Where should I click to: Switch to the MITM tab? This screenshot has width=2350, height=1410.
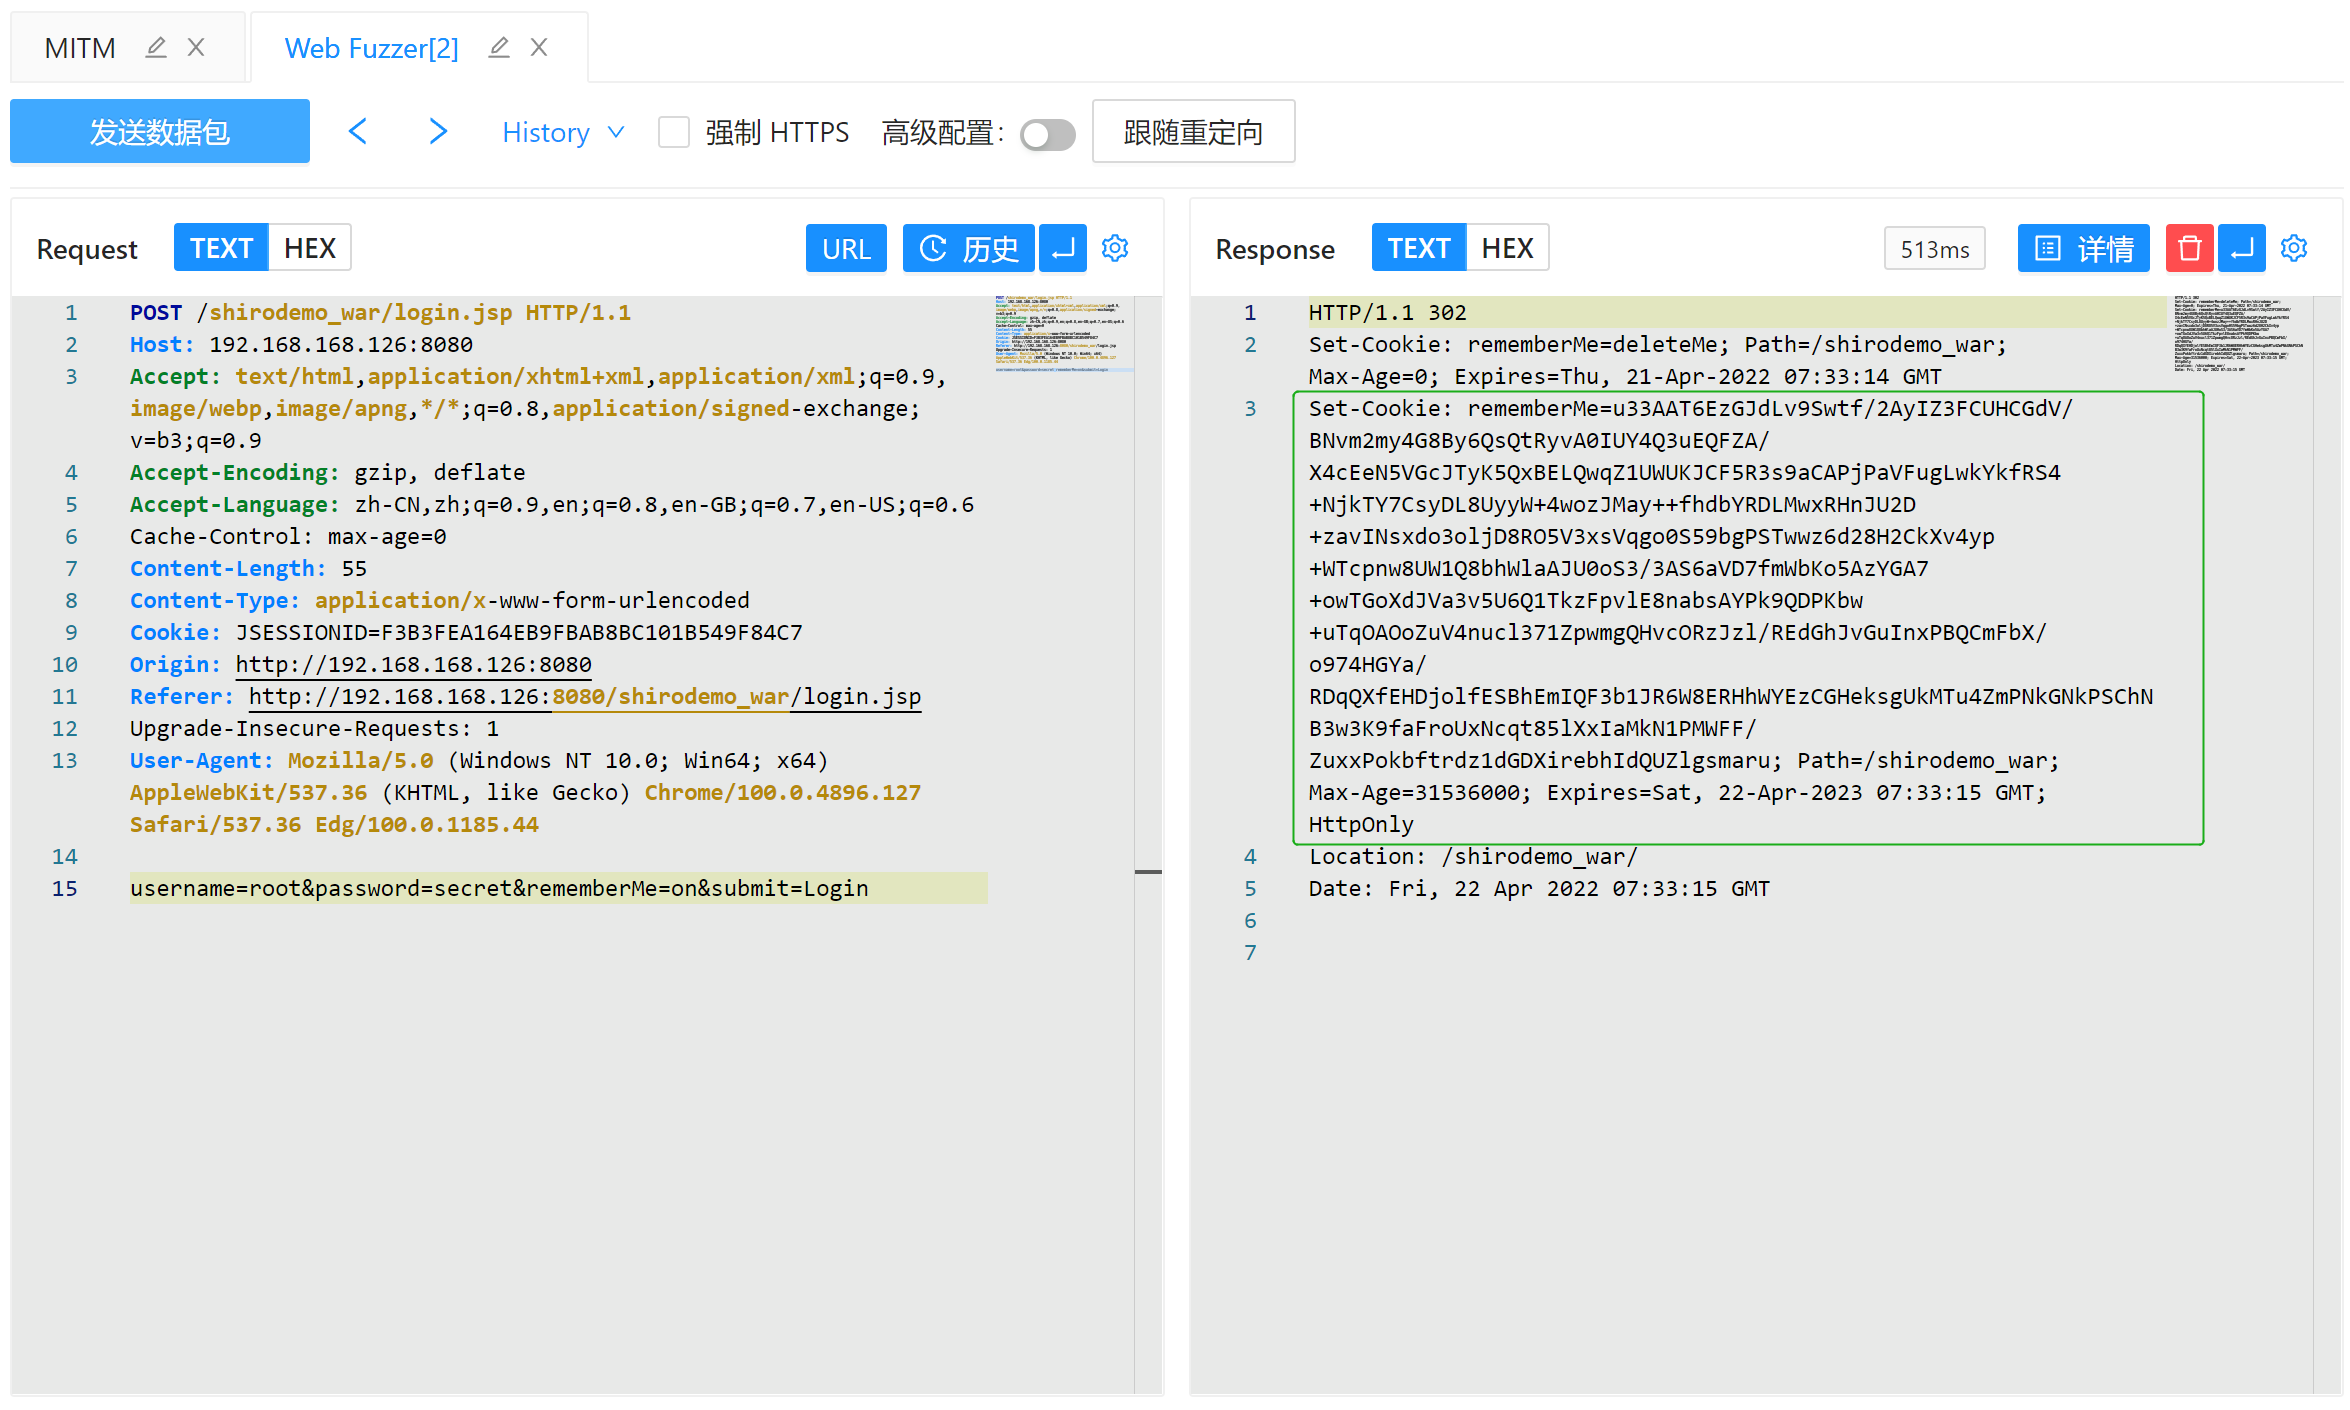click(80, 48)
